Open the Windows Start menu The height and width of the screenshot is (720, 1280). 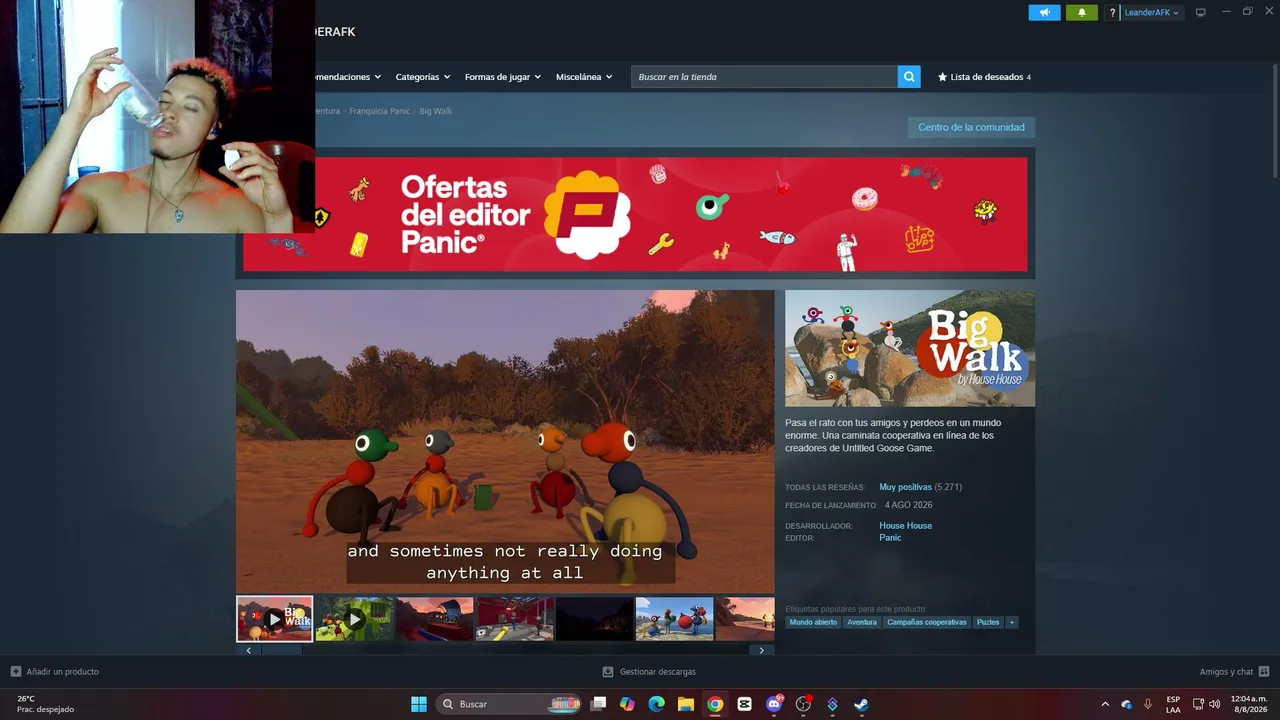pos(419,704)
